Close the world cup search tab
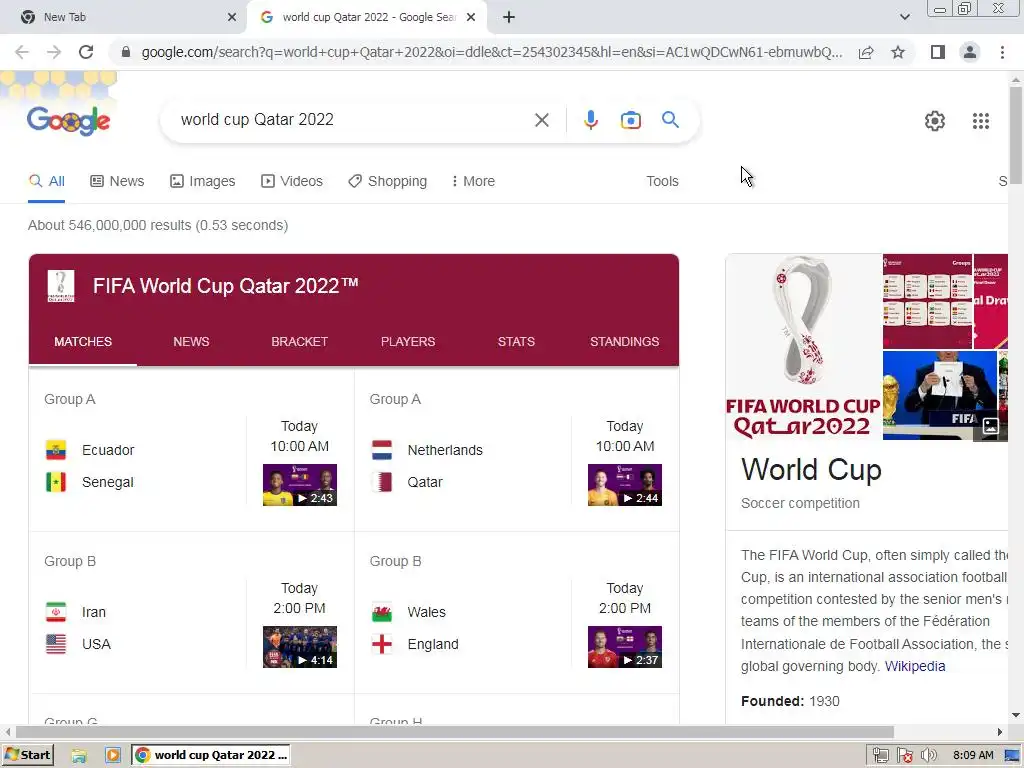The height and width of the screenshot is (768, 1024). (471, 18)
